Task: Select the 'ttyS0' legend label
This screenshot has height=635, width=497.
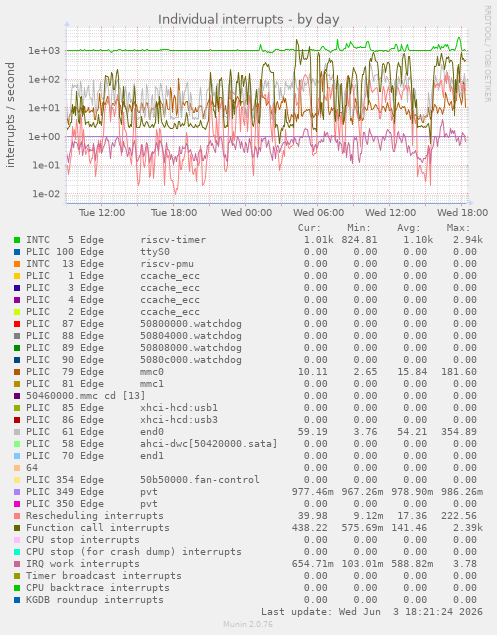Action: [155, 252]
